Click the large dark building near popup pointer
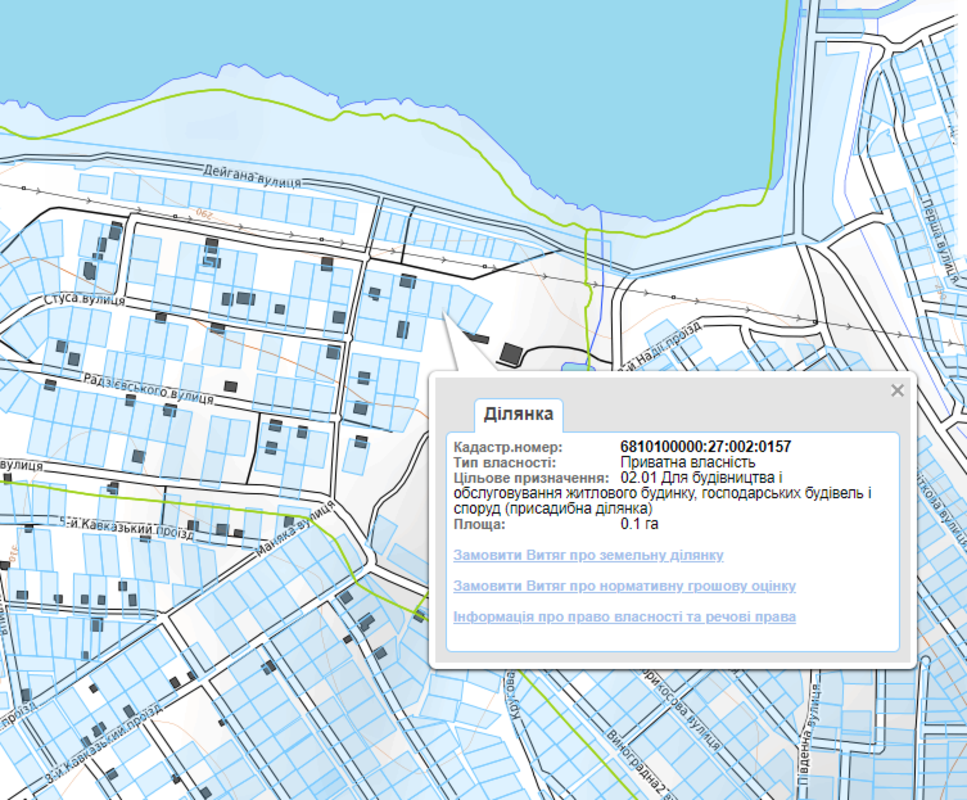 tap(513, 353)
